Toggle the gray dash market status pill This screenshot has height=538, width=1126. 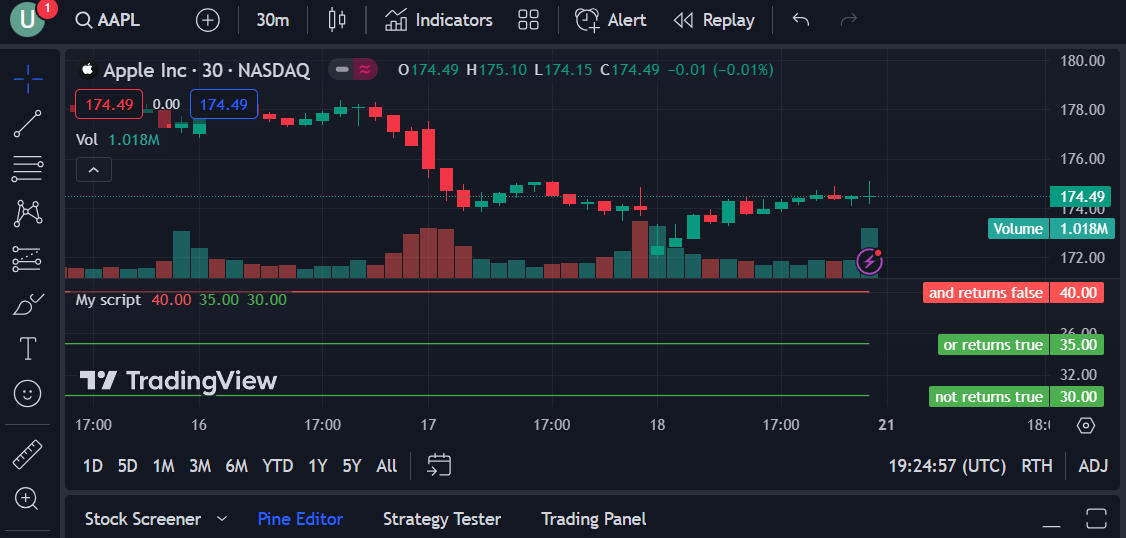343,70
